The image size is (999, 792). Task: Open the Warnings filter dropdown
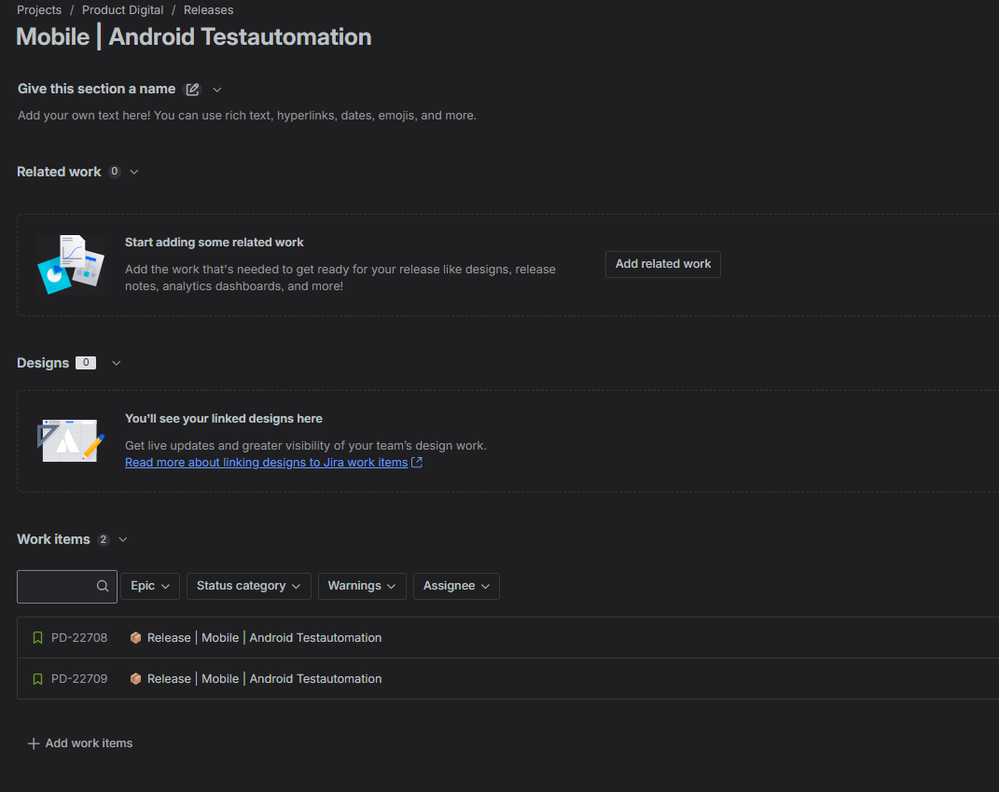pyautogui.click(x=362, y=586)
